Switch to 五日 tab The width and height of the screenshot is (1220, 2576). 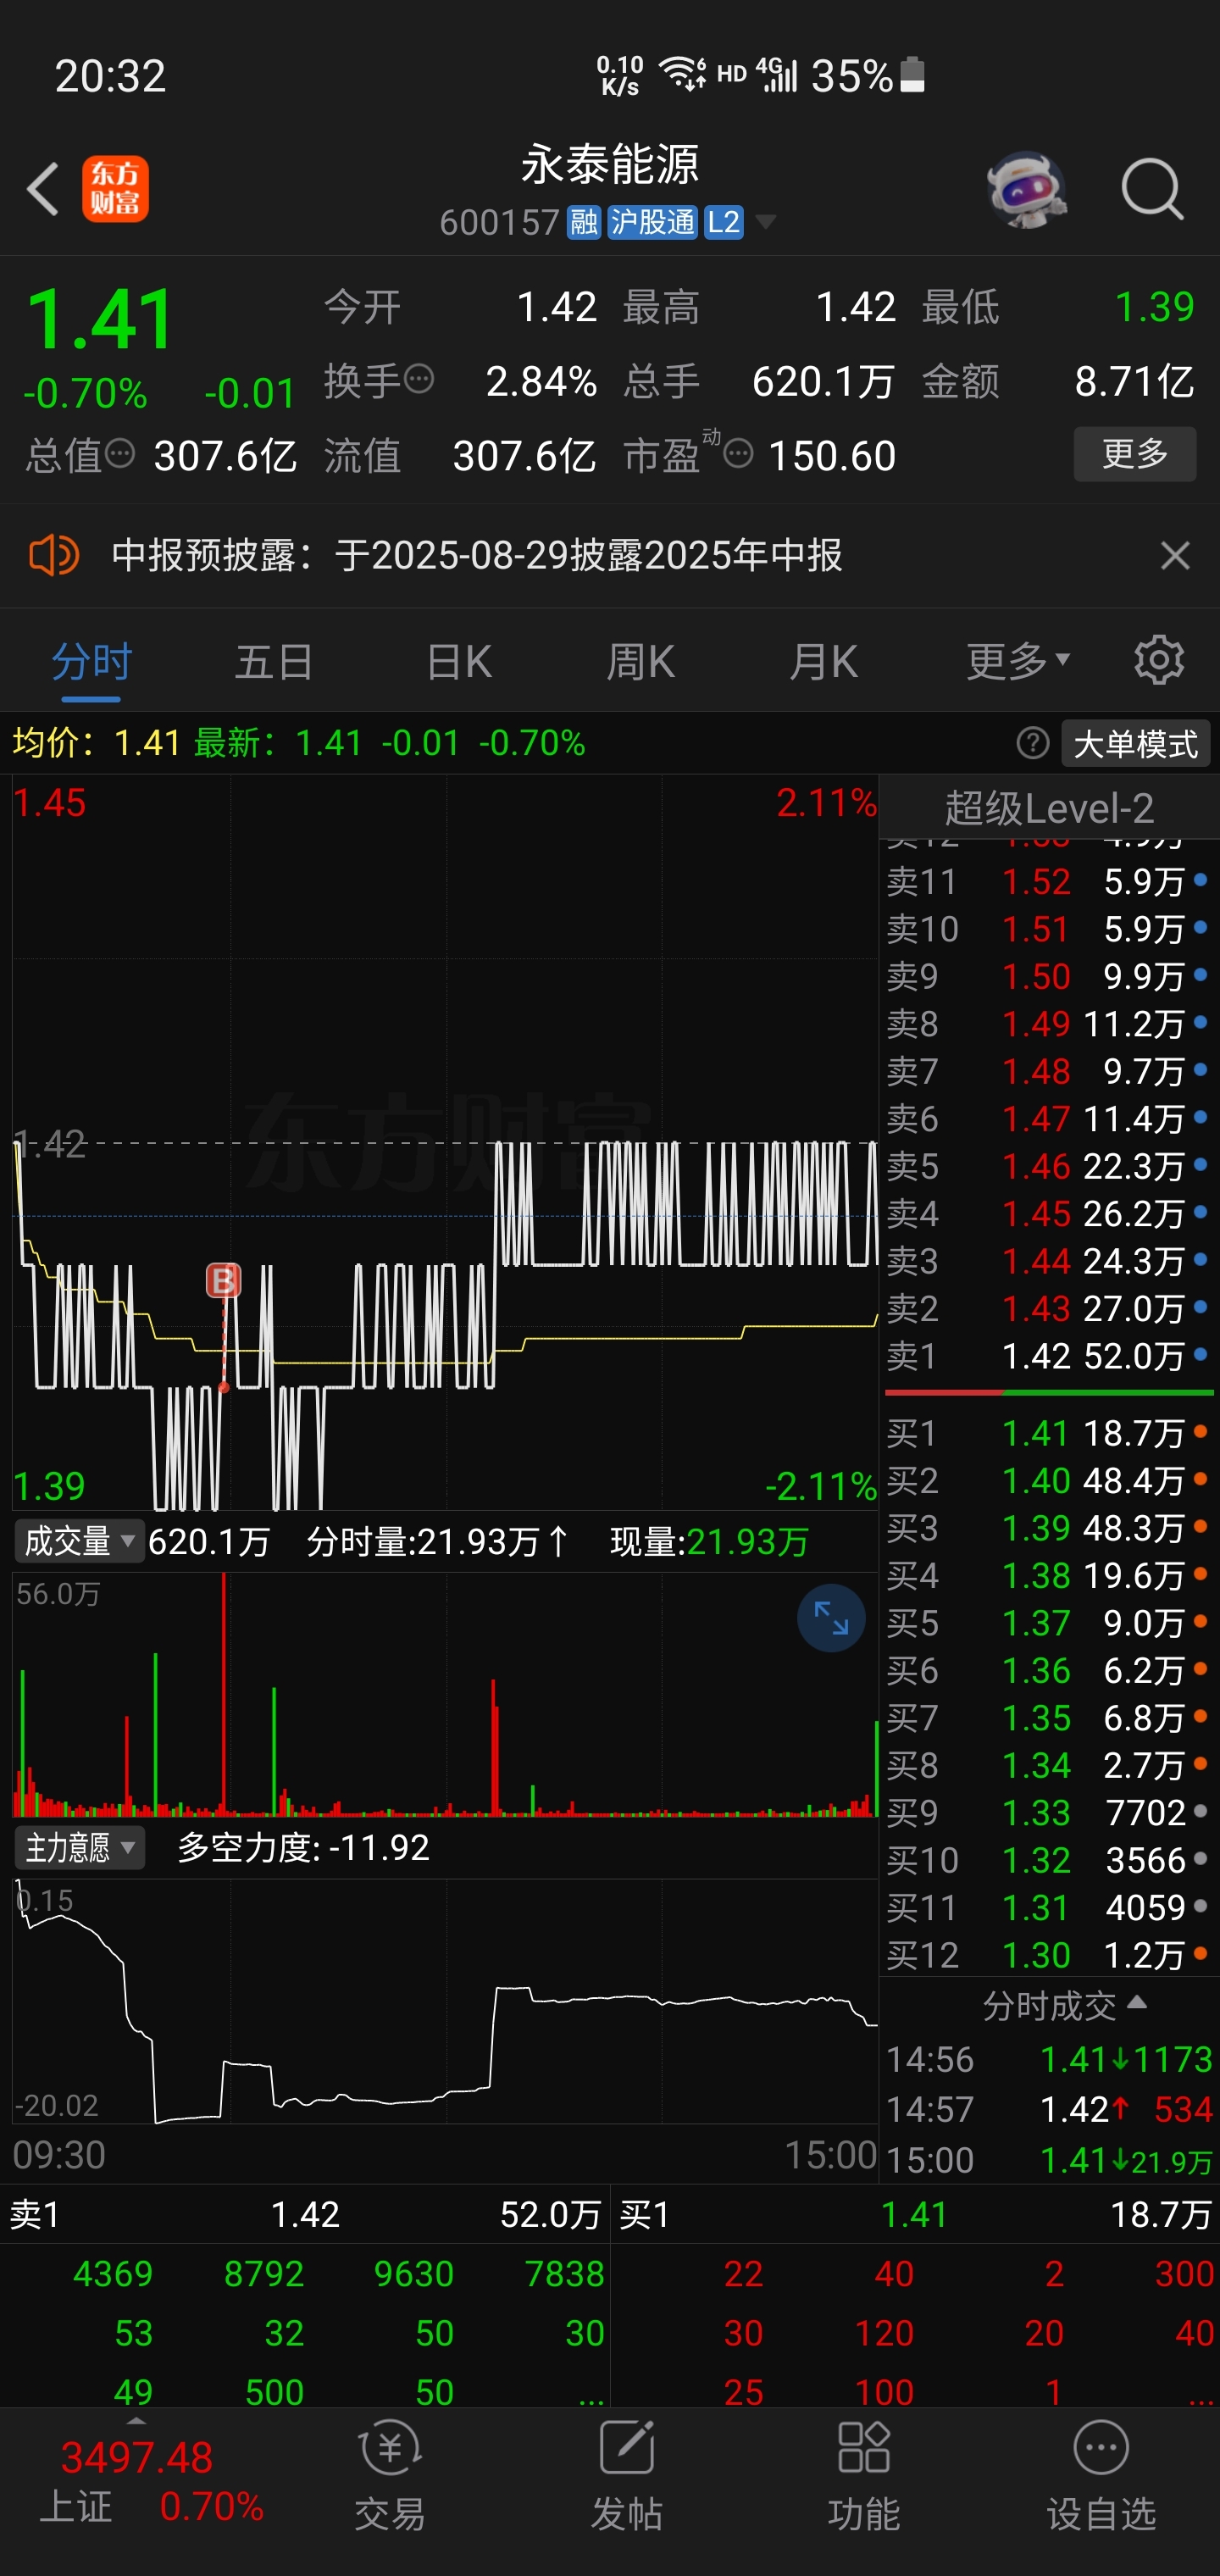coord(274,661)
